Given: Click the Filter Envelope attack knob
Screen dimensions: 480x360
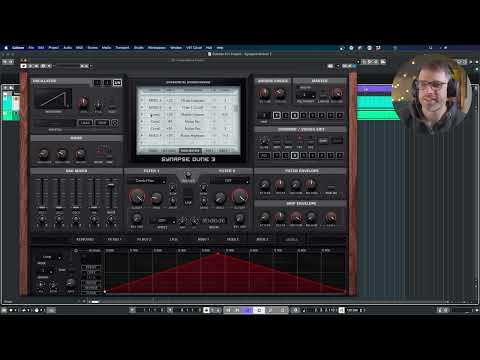Looking at the screenshot, I should coord(265,184).
